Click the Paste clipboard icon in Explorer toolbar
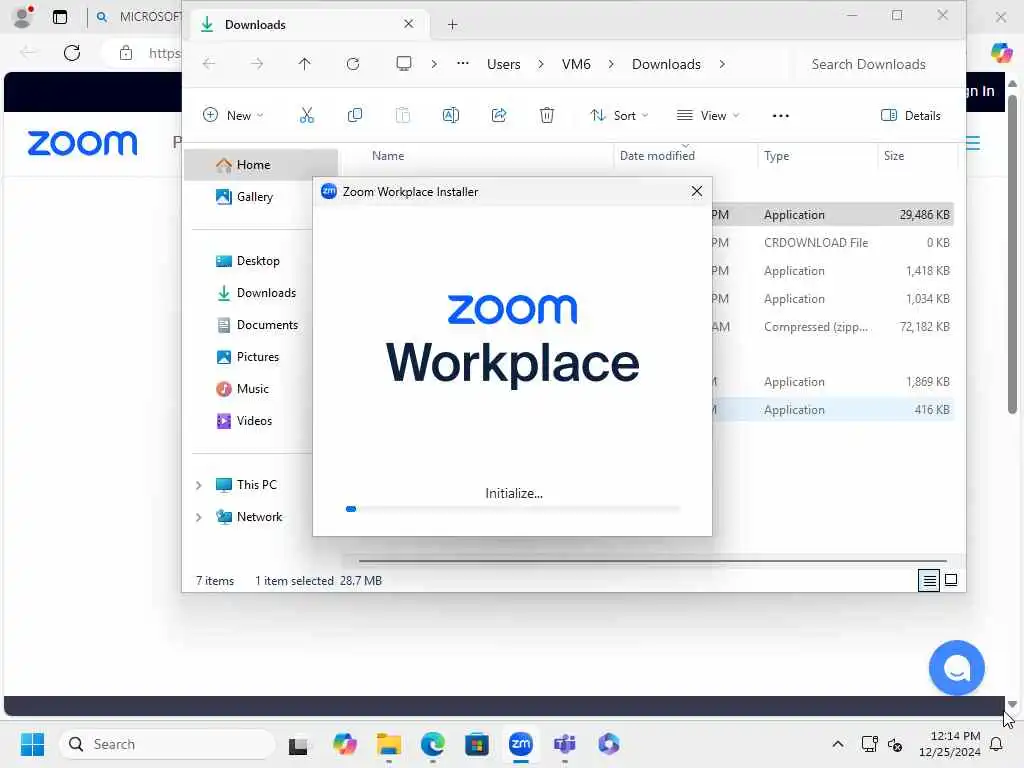Screen dimensions: 1024x768 (x=403, y=116)
